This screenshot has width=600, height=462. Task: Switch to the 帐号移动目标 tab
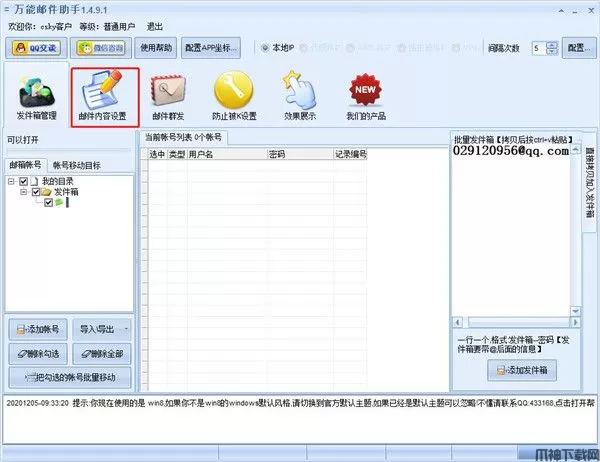coord(77,165)
